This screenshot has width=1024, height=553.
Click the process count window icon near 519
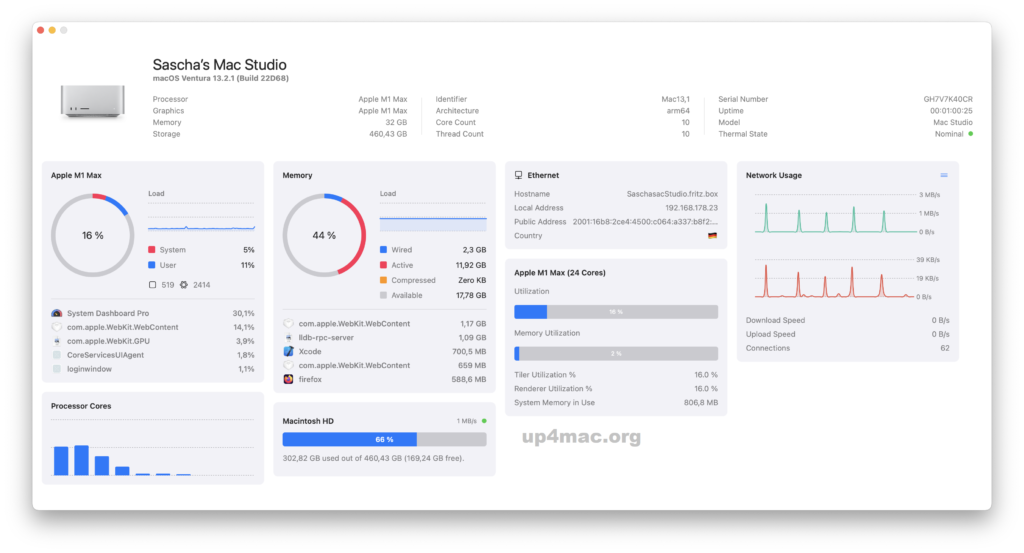pos(152,285)
